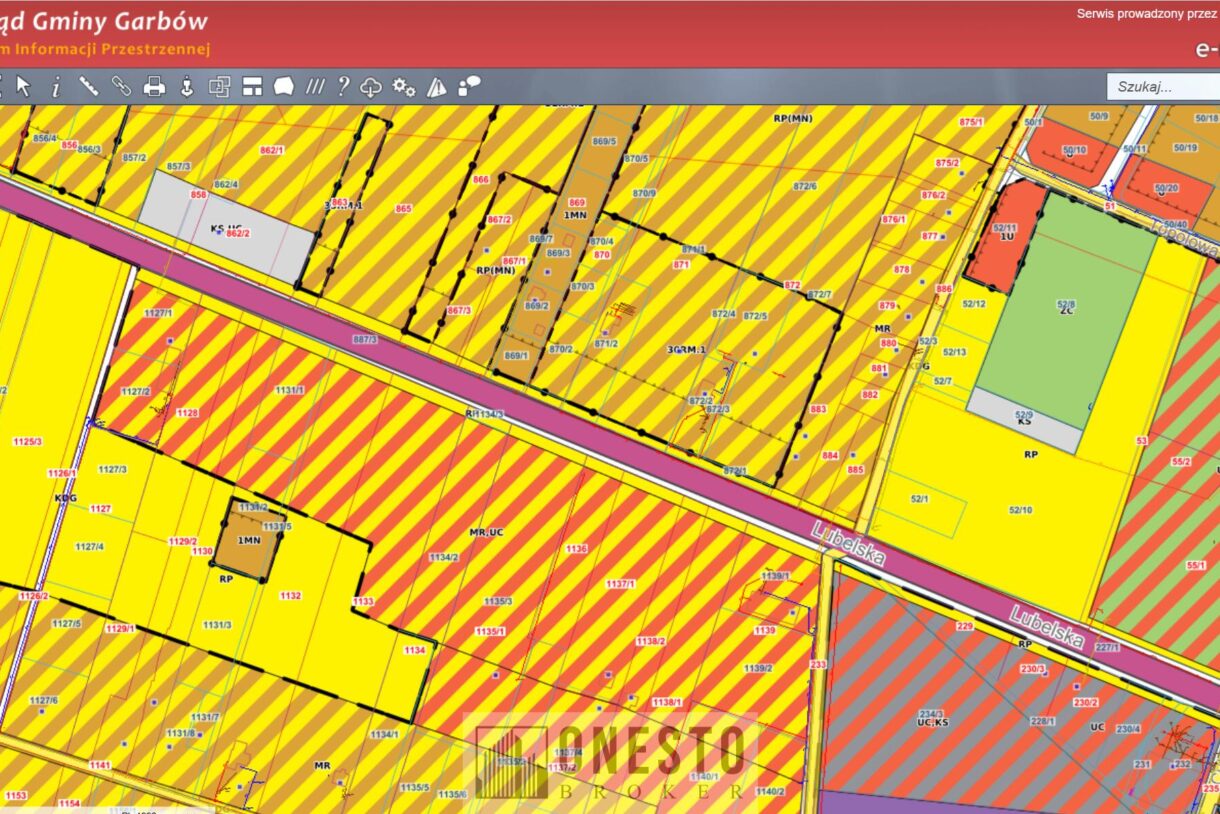
Task: Click parcel 1132 on the map
Action: tap(290, 596)
